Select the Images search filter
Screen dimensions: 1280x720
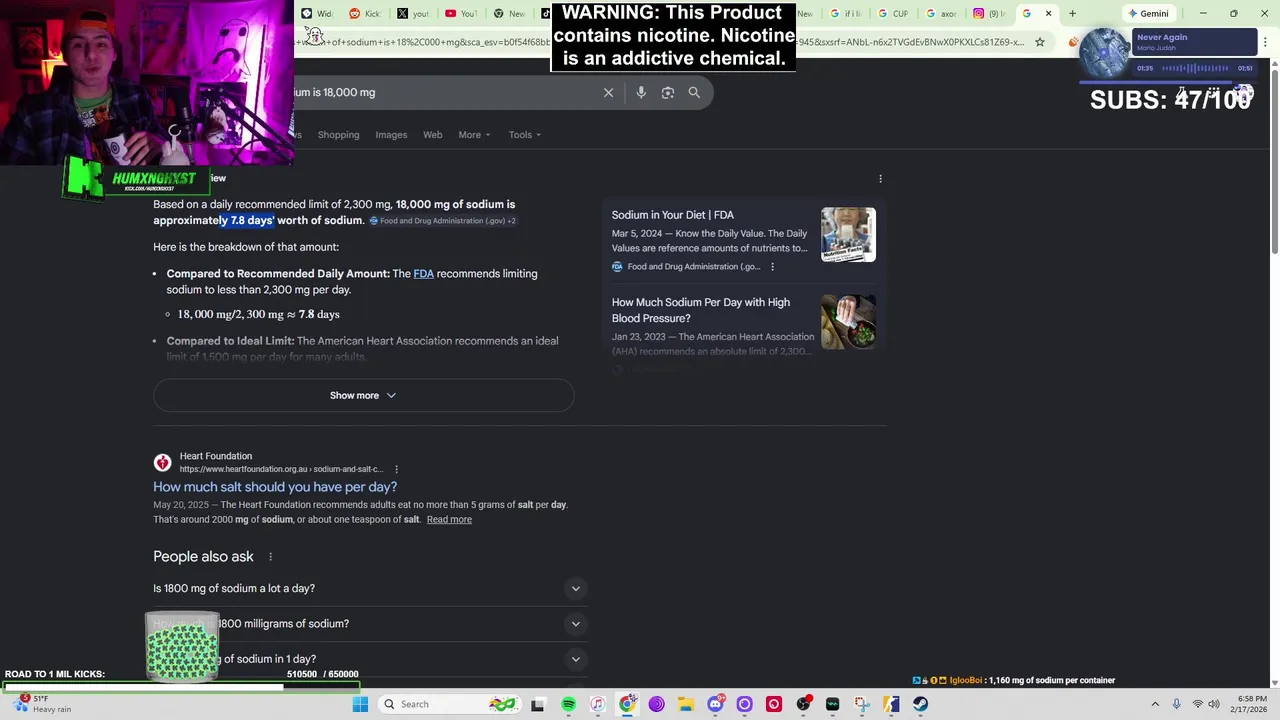[x=391, y=135]
